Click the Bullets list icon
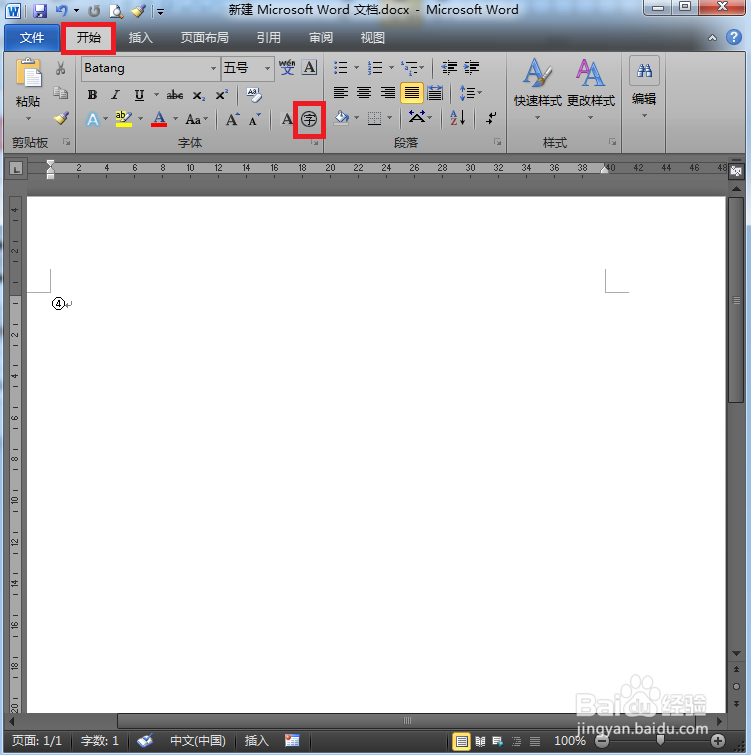Image resolution: width=751 pixels, height=755 pixels. tap(341, 67)
